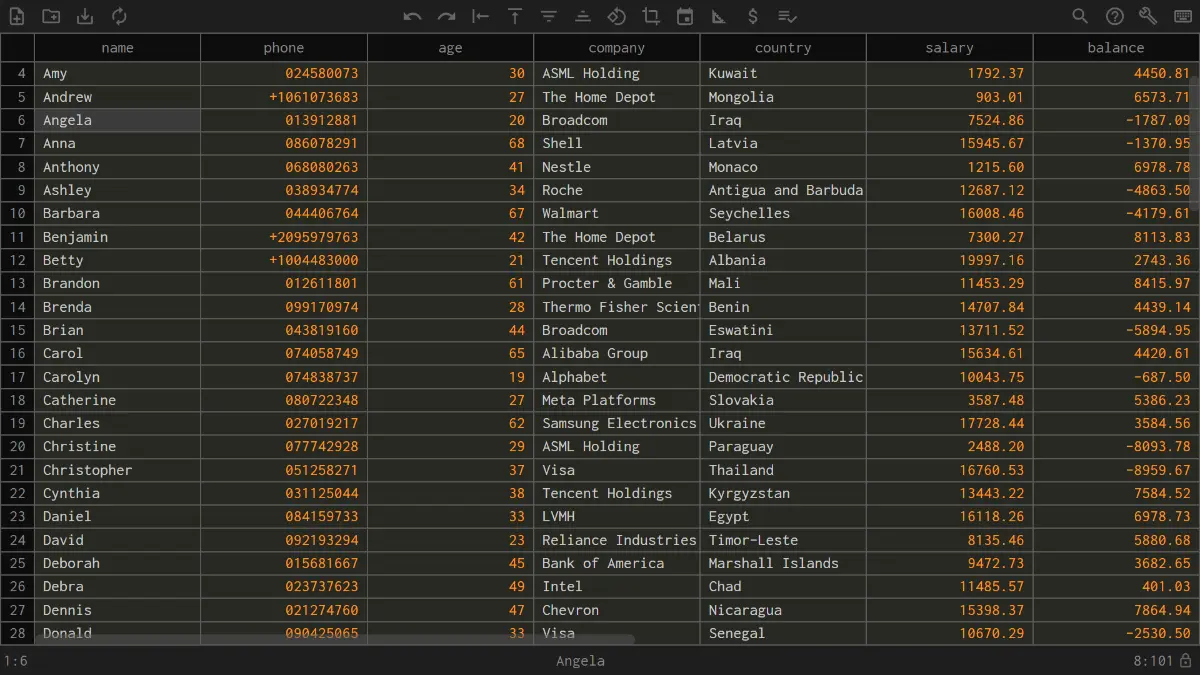Click the lock icon in status bar

tap(1185, 661)
